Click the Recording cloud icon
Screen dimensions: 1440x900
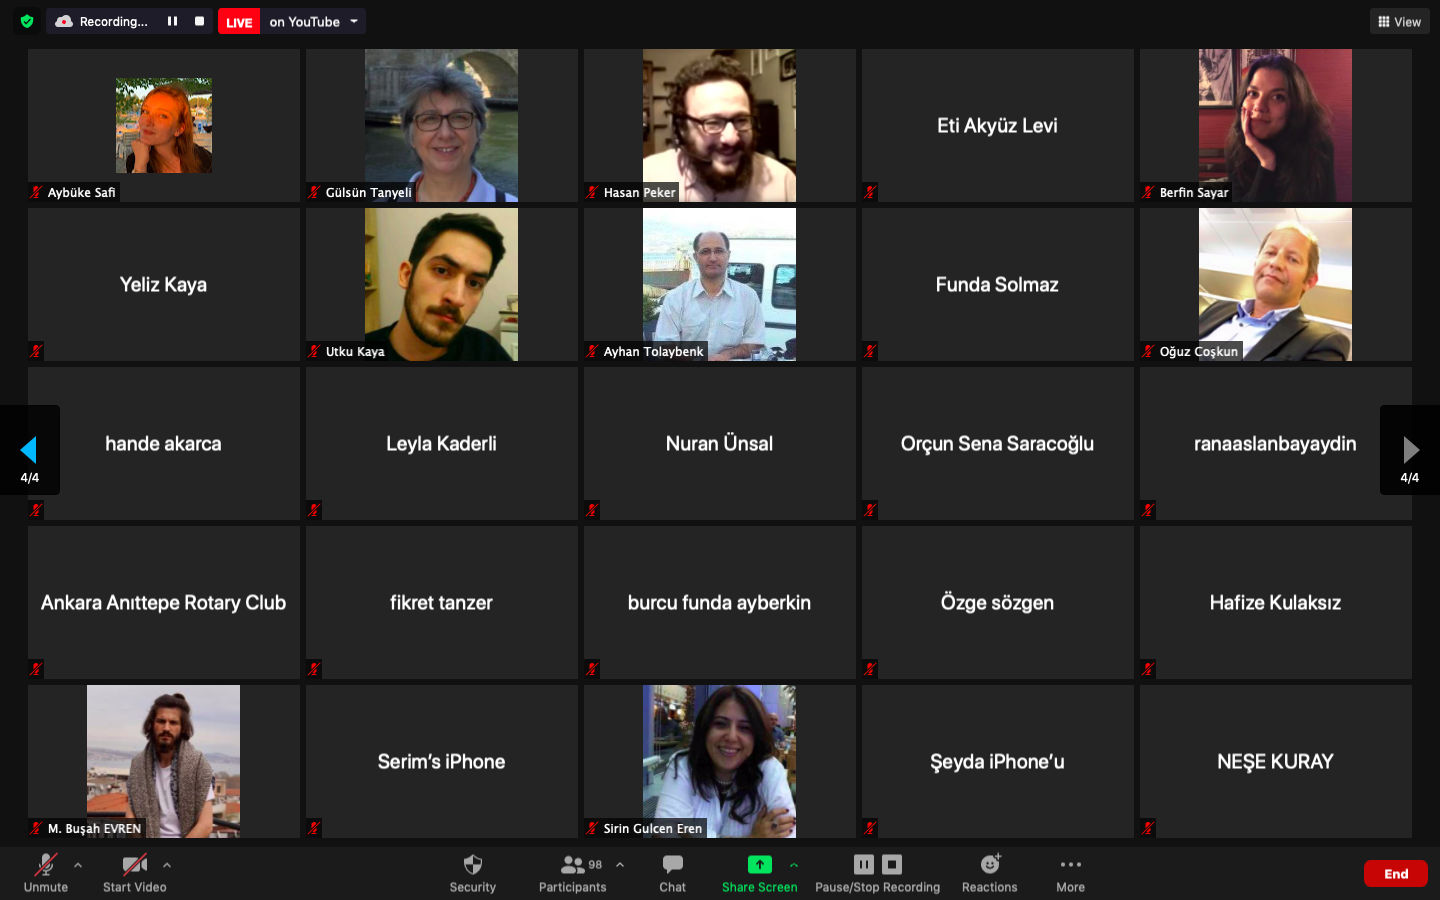[x=64, y=21]
